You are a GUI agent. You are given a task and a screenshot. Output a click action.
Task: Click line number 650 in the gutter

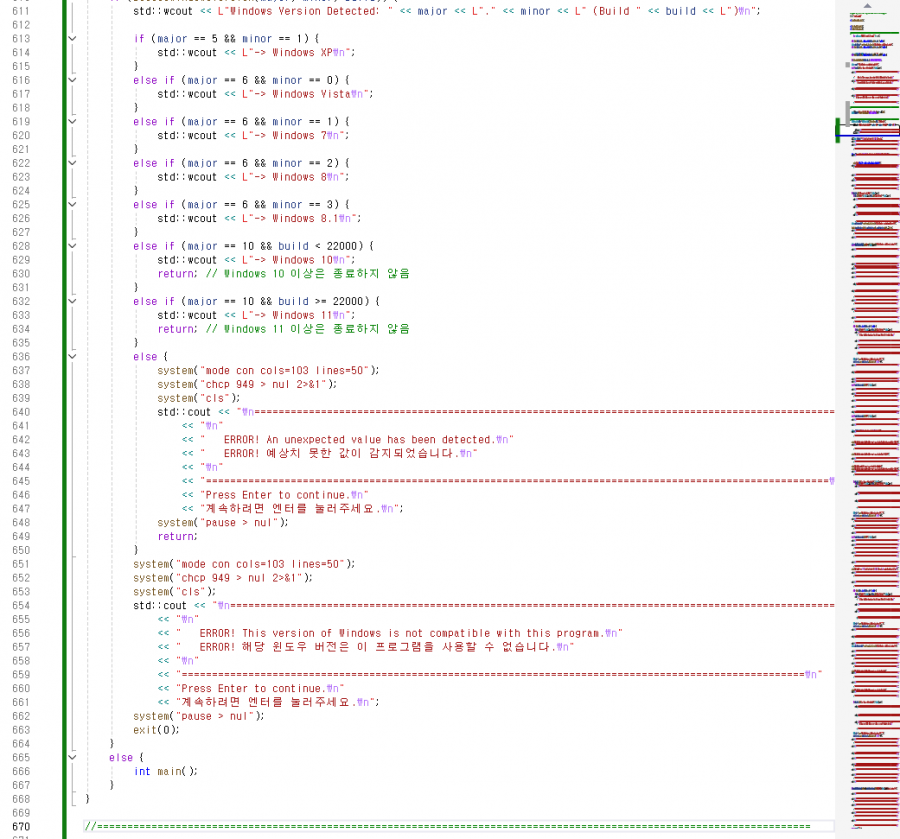(x=21, y=550)
